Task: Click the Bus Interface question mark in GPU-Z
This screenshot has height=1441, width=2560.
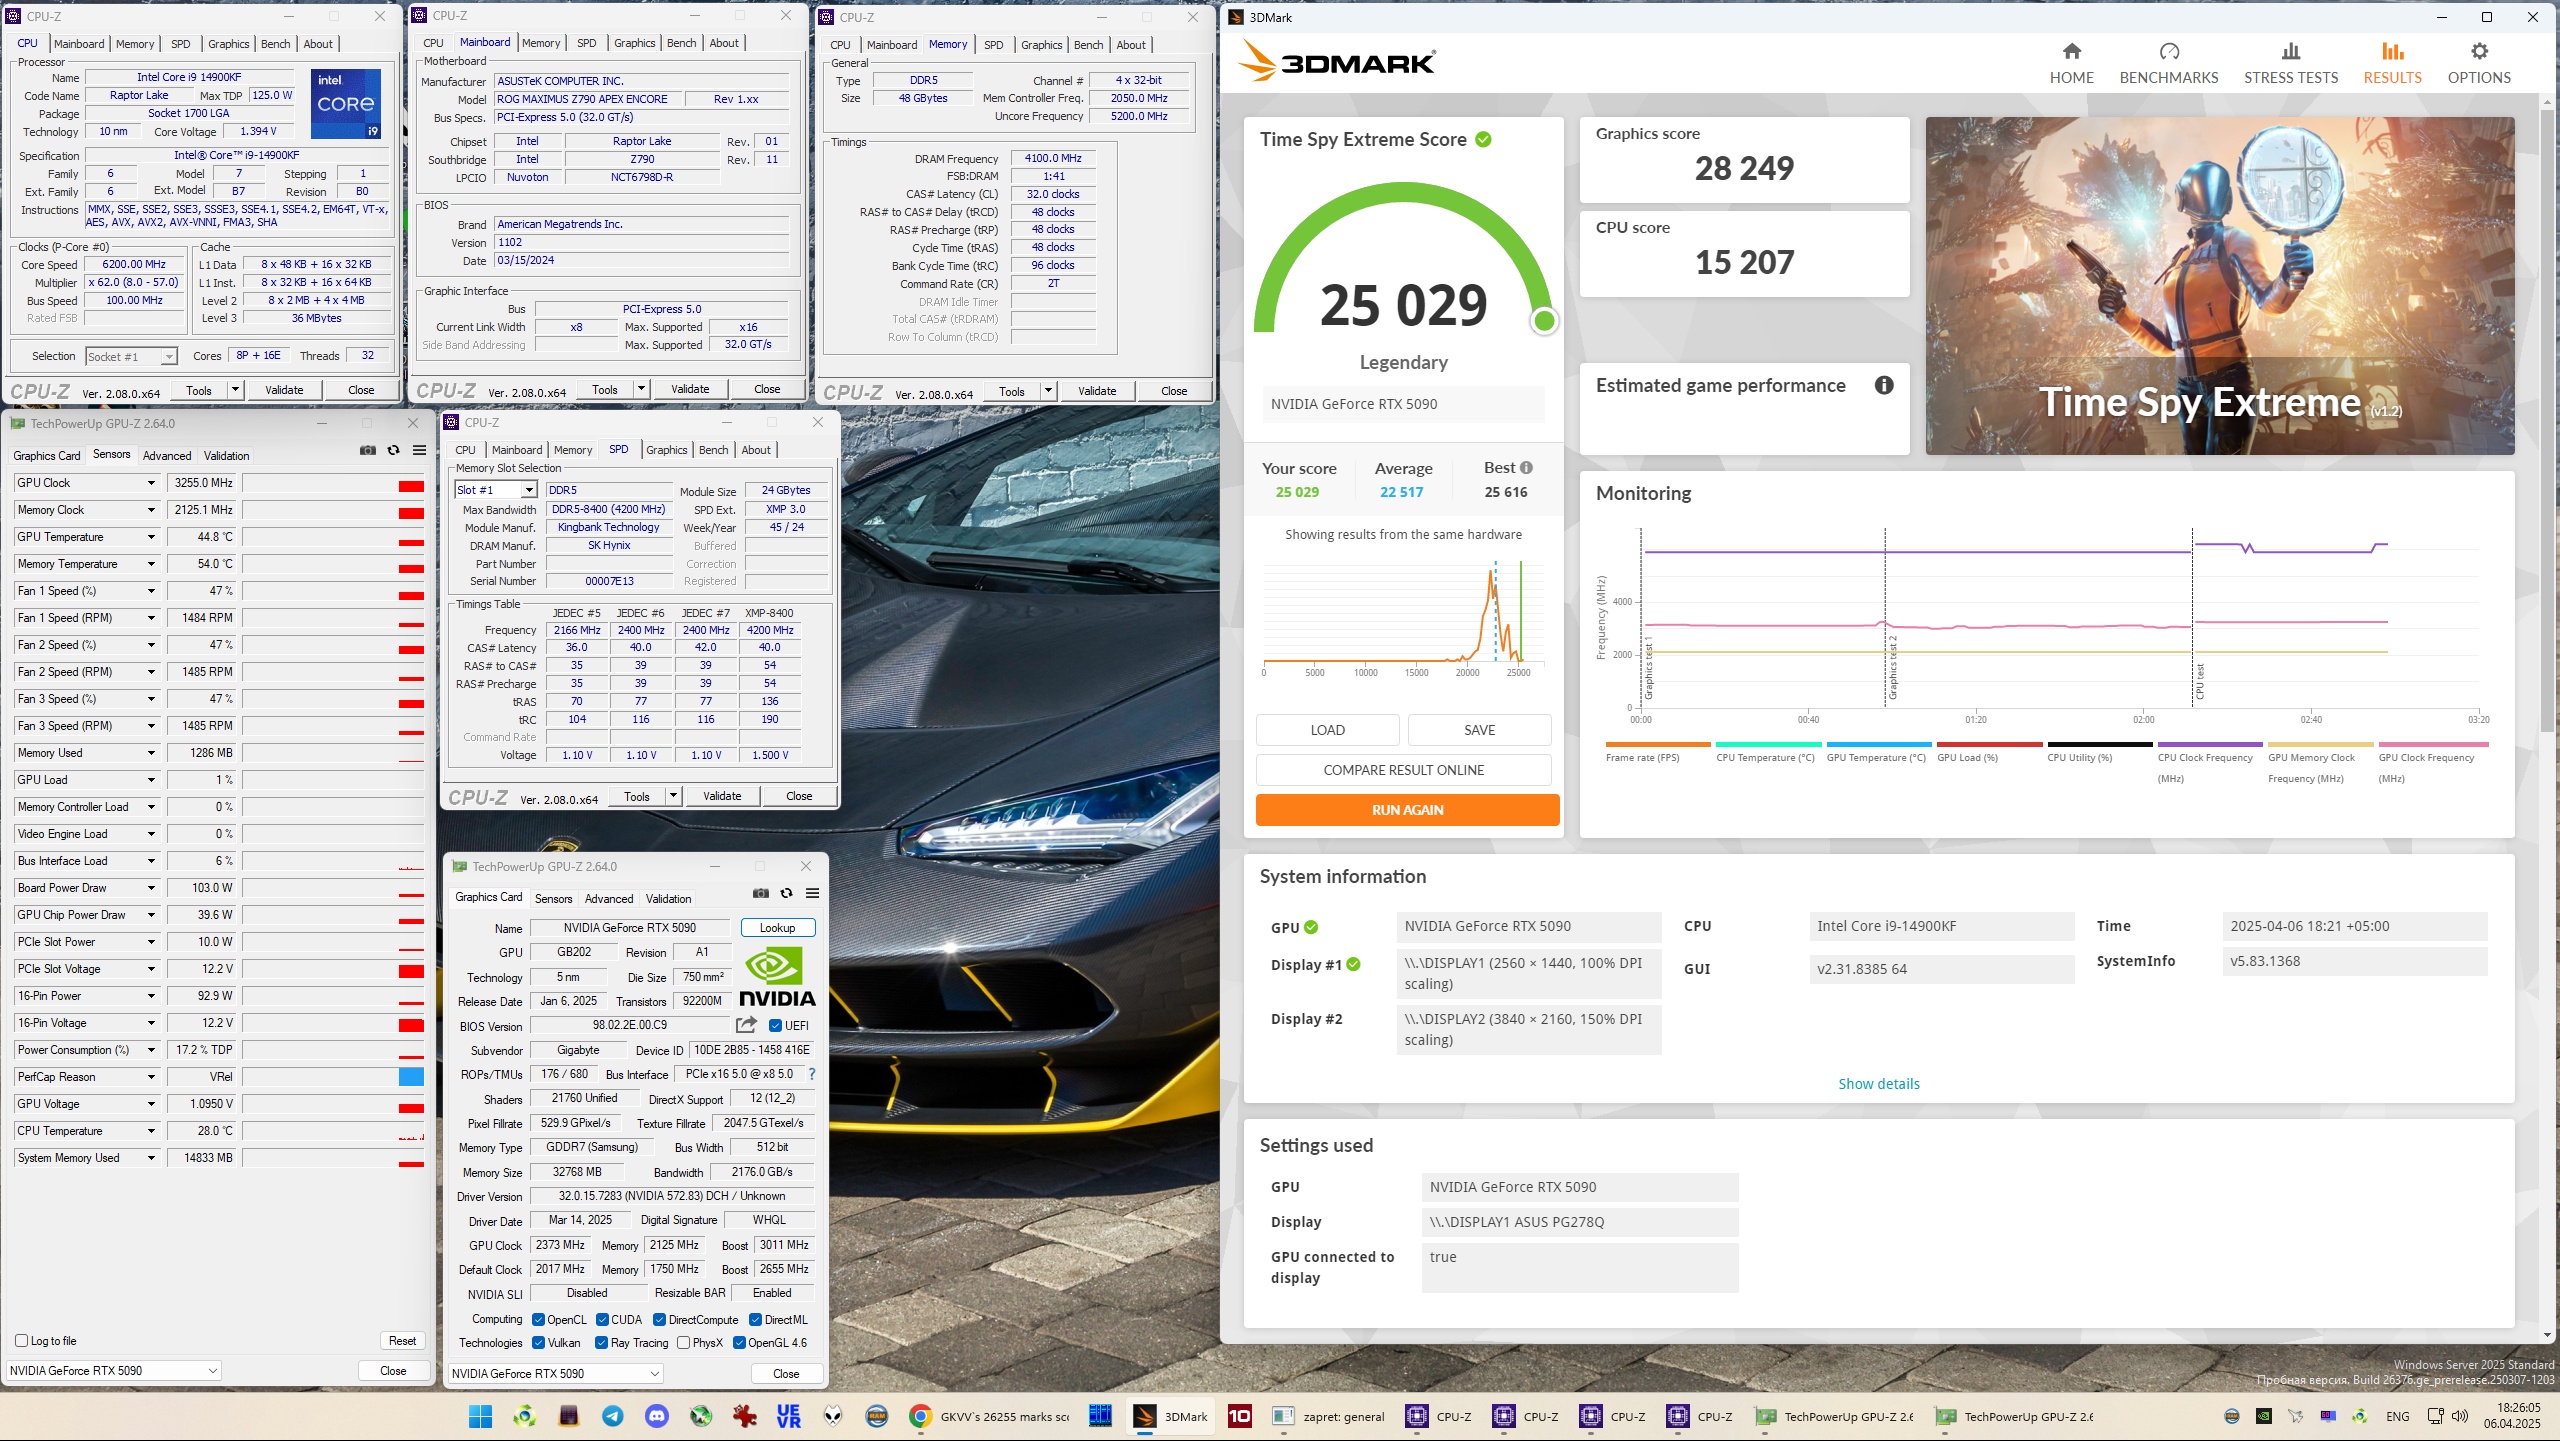Action: pyautogui.click(x=811, y=1074)
